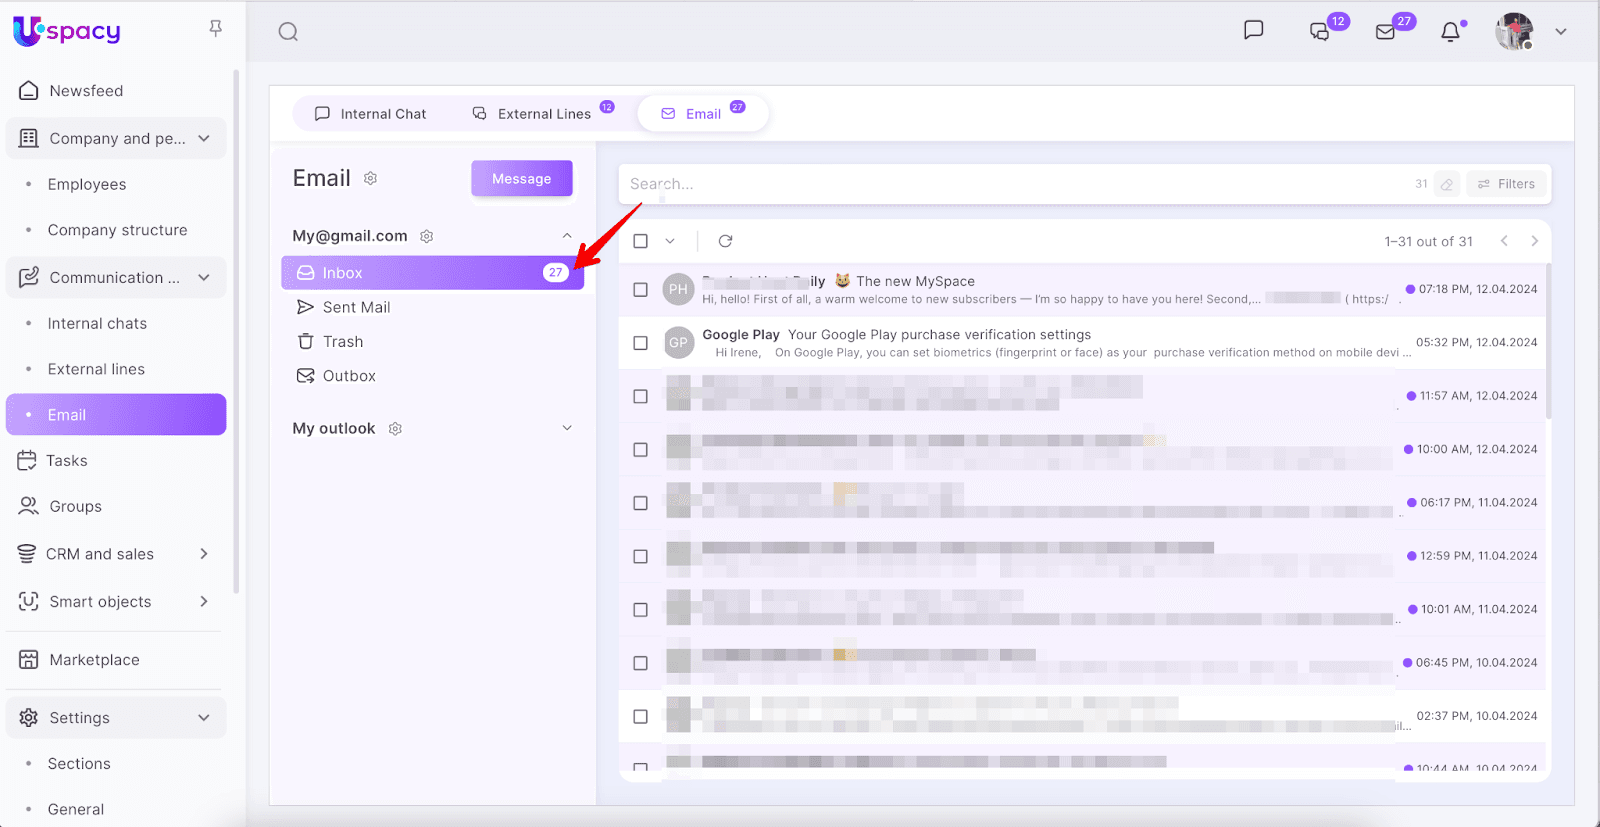Expand the CRM and sales menu

[204, 554]
